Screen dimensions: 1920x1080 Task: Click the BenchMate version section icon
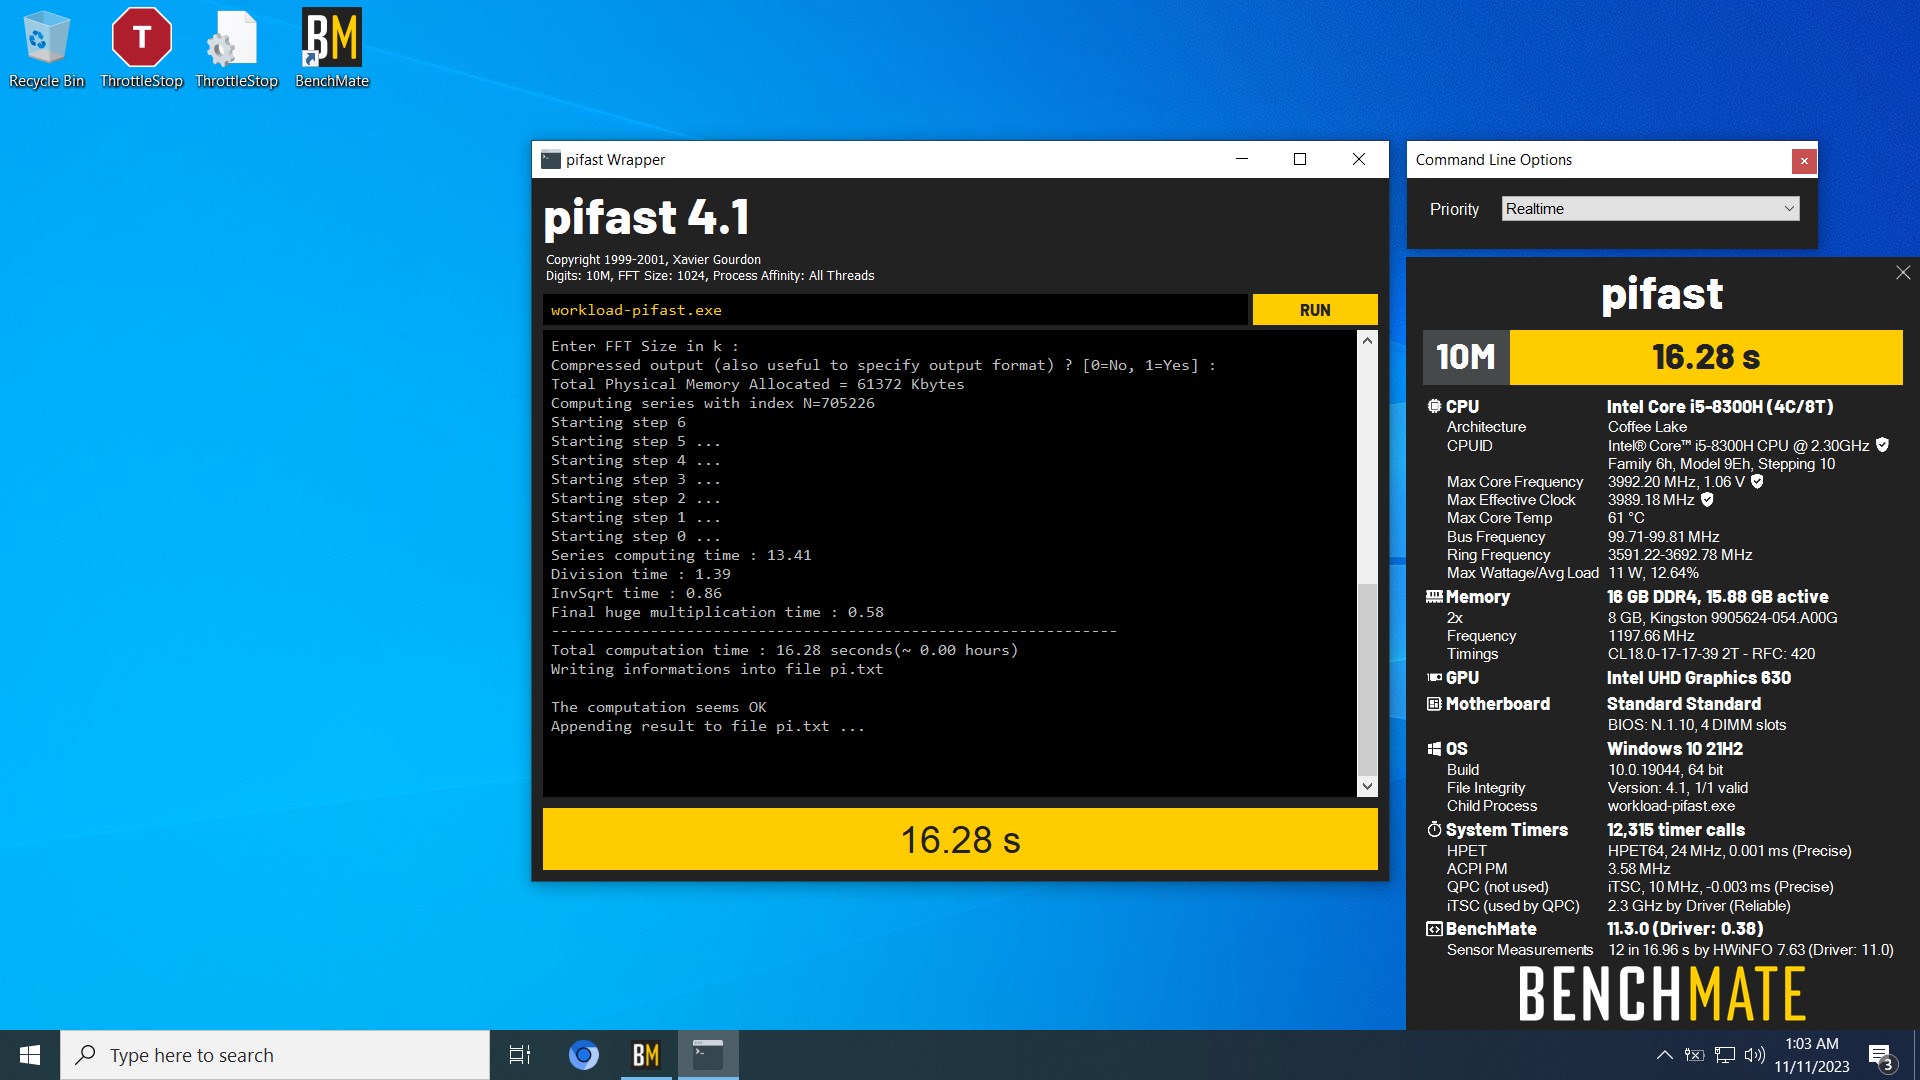(1434, 929)
